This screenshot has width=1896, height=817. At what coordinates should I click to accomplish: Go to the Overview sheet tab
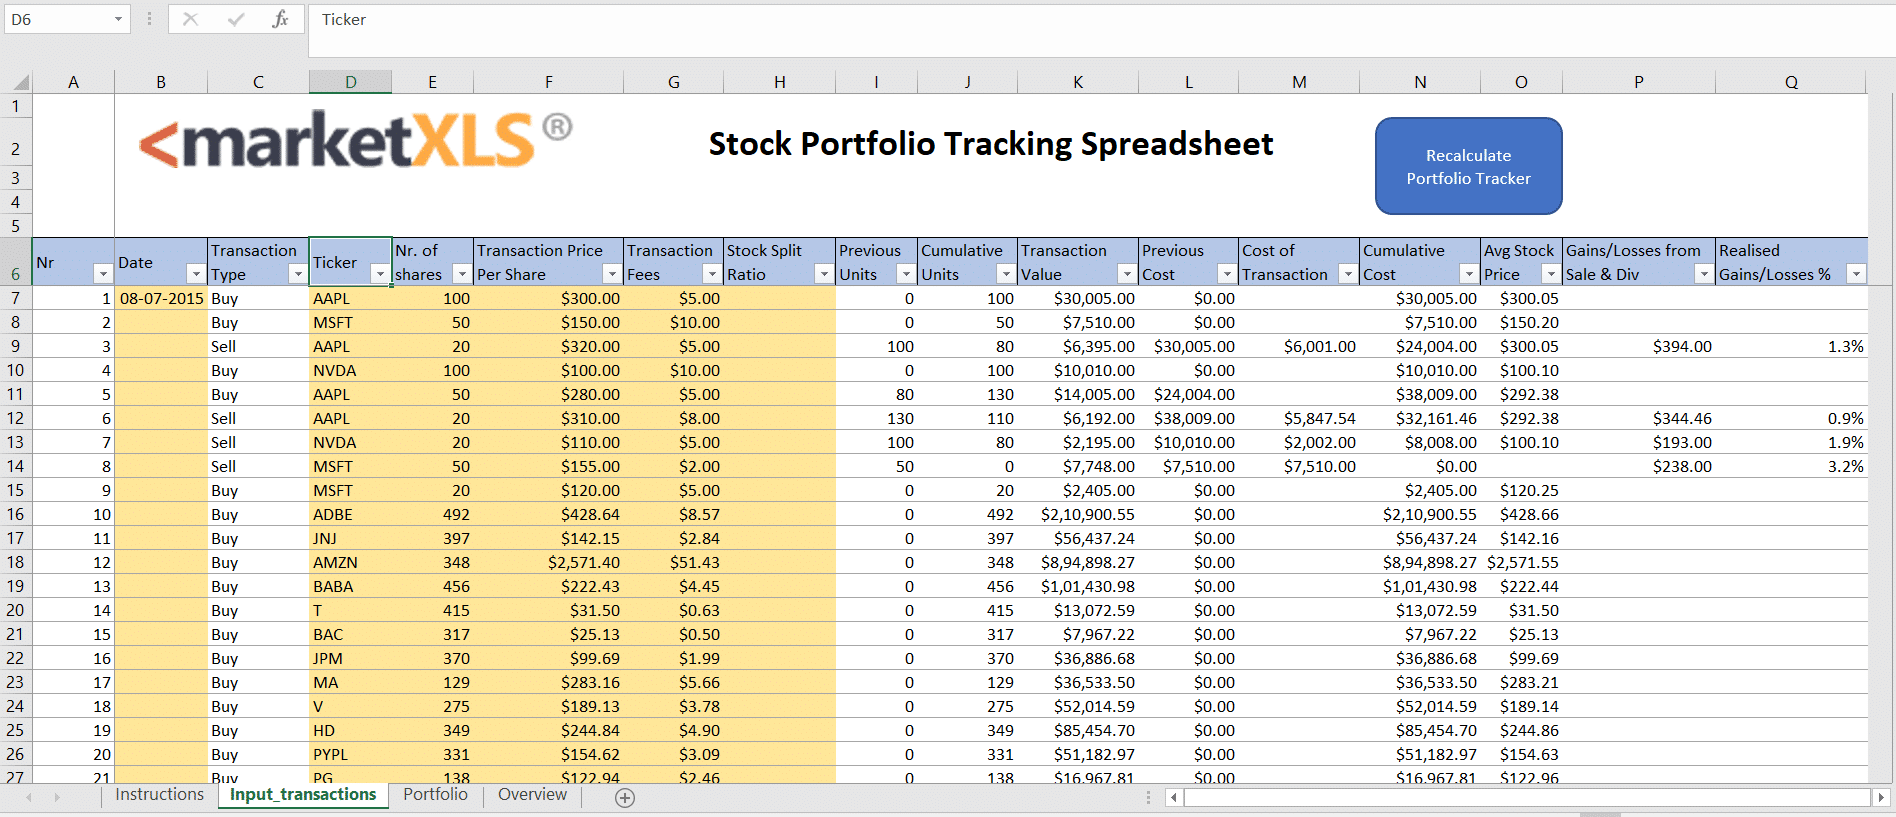[532, 795]
